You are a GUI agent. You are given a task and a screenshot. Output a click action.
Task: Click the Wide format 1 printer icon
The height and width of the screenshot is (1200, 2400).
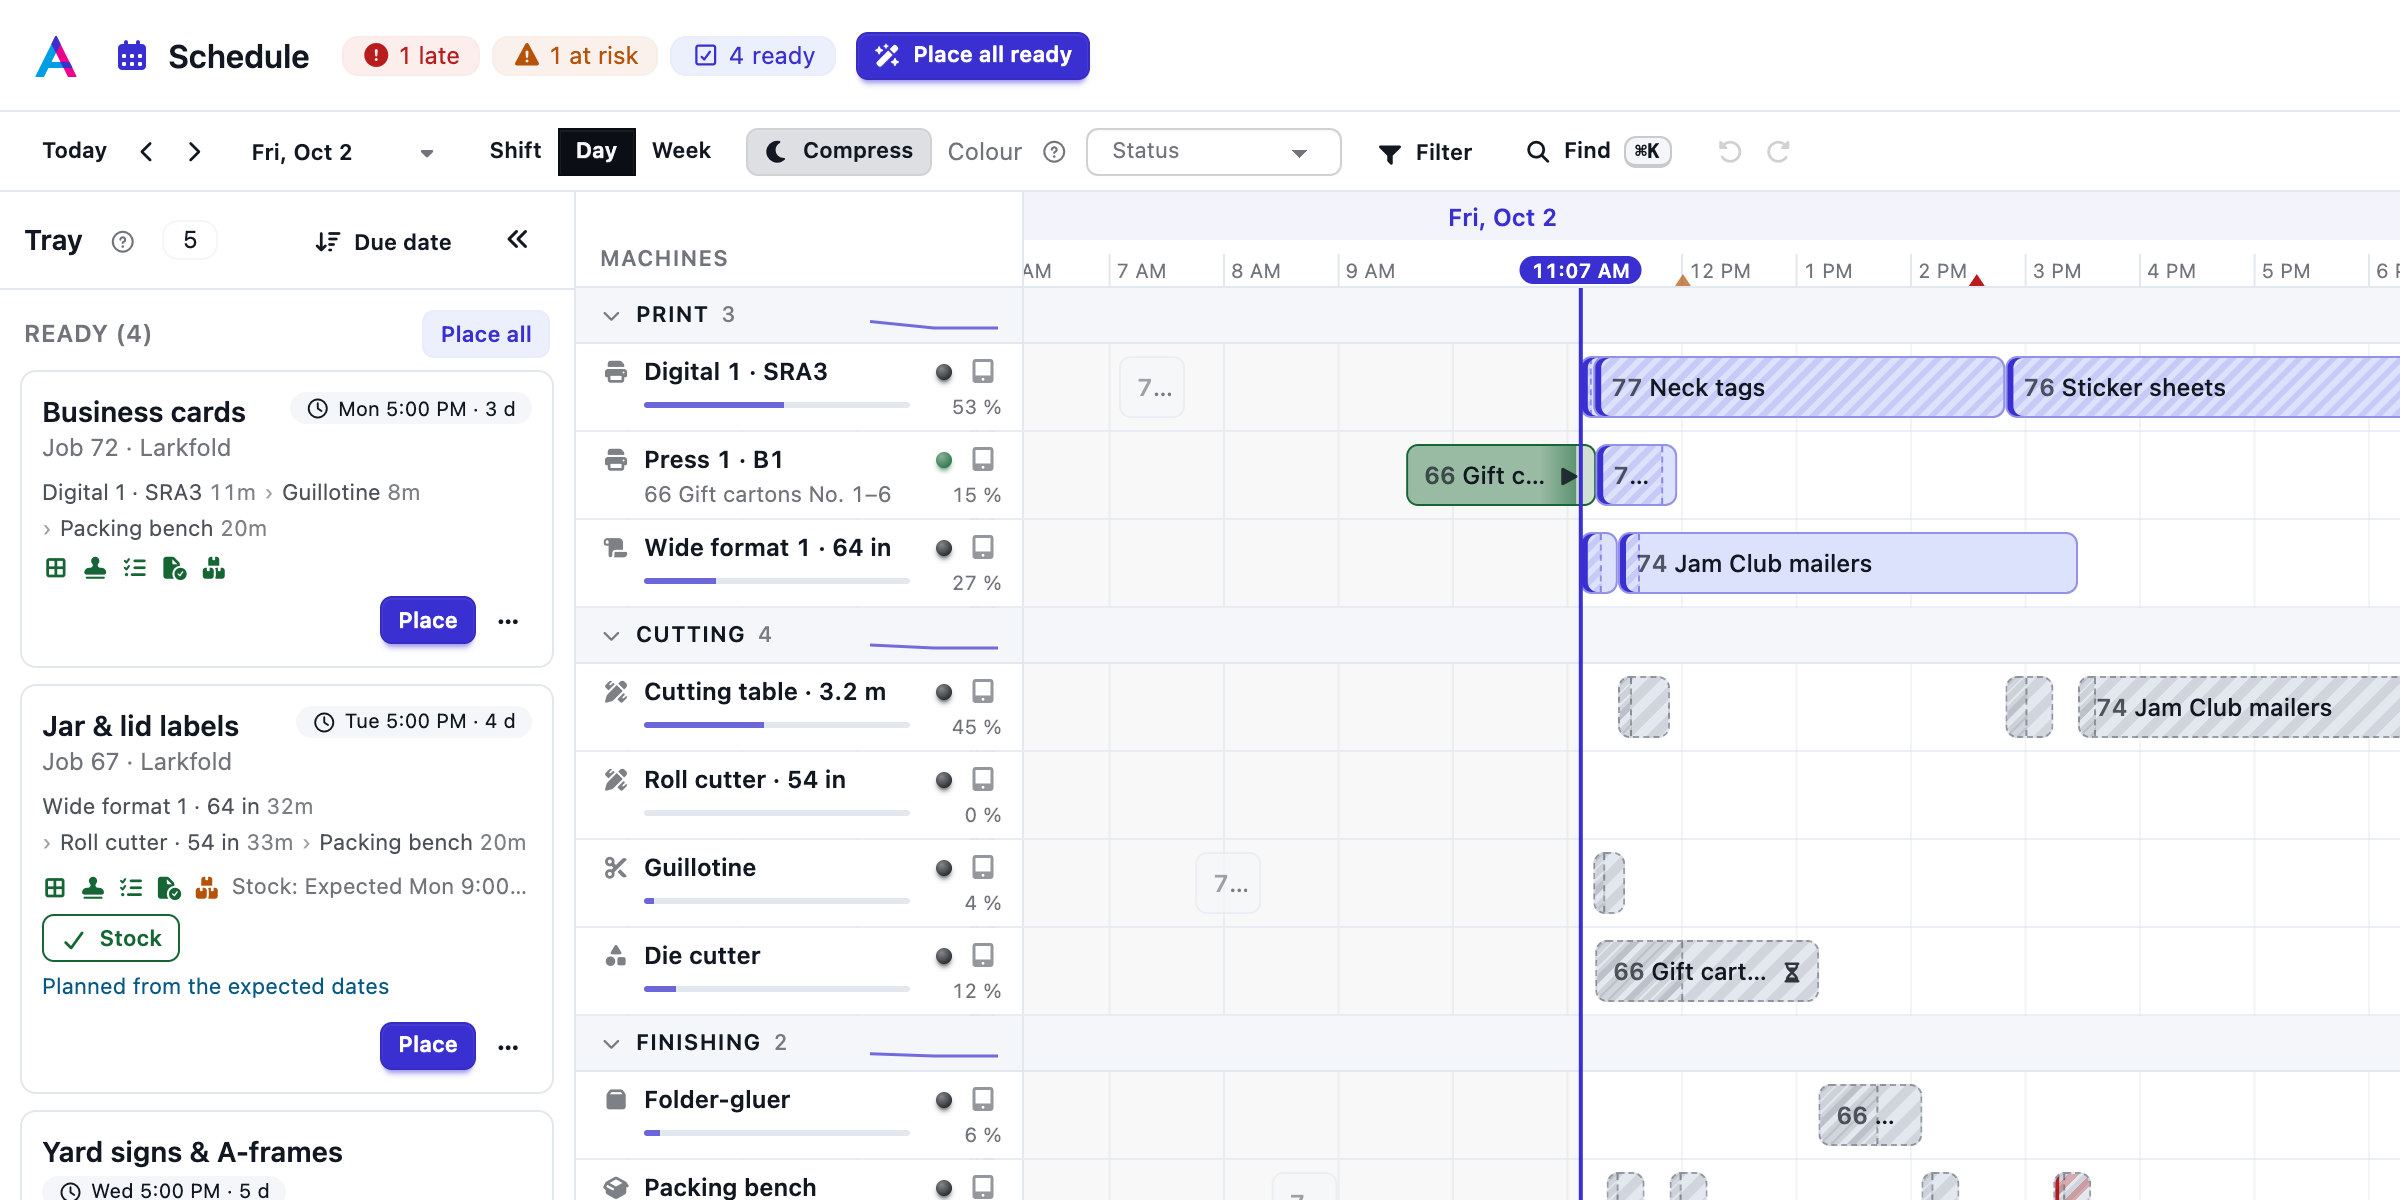coord(616,548)
